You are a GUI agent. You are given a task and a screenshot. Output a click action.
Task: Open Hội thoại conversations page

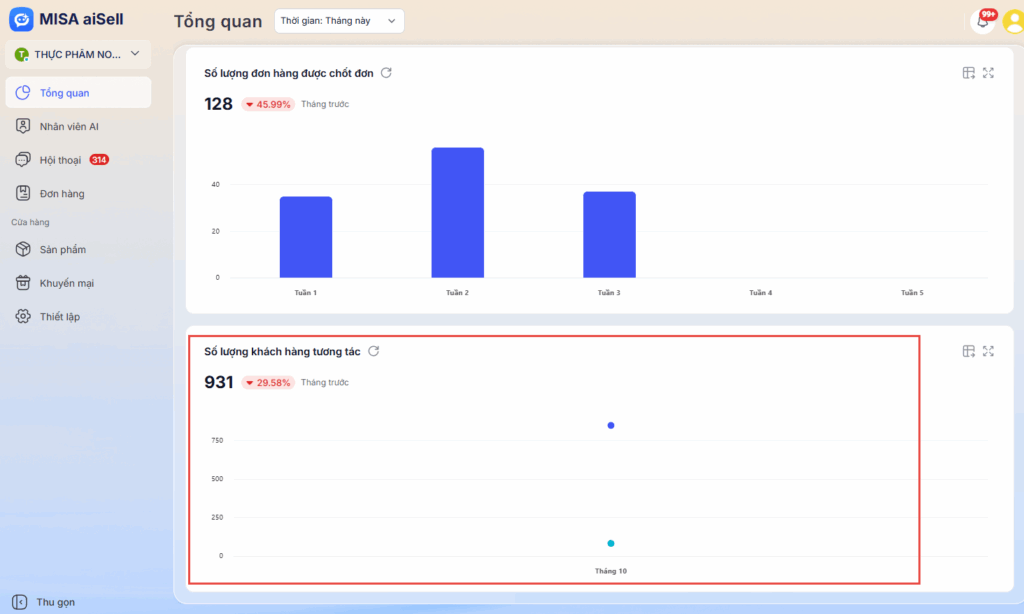click(x=60, y=160)
